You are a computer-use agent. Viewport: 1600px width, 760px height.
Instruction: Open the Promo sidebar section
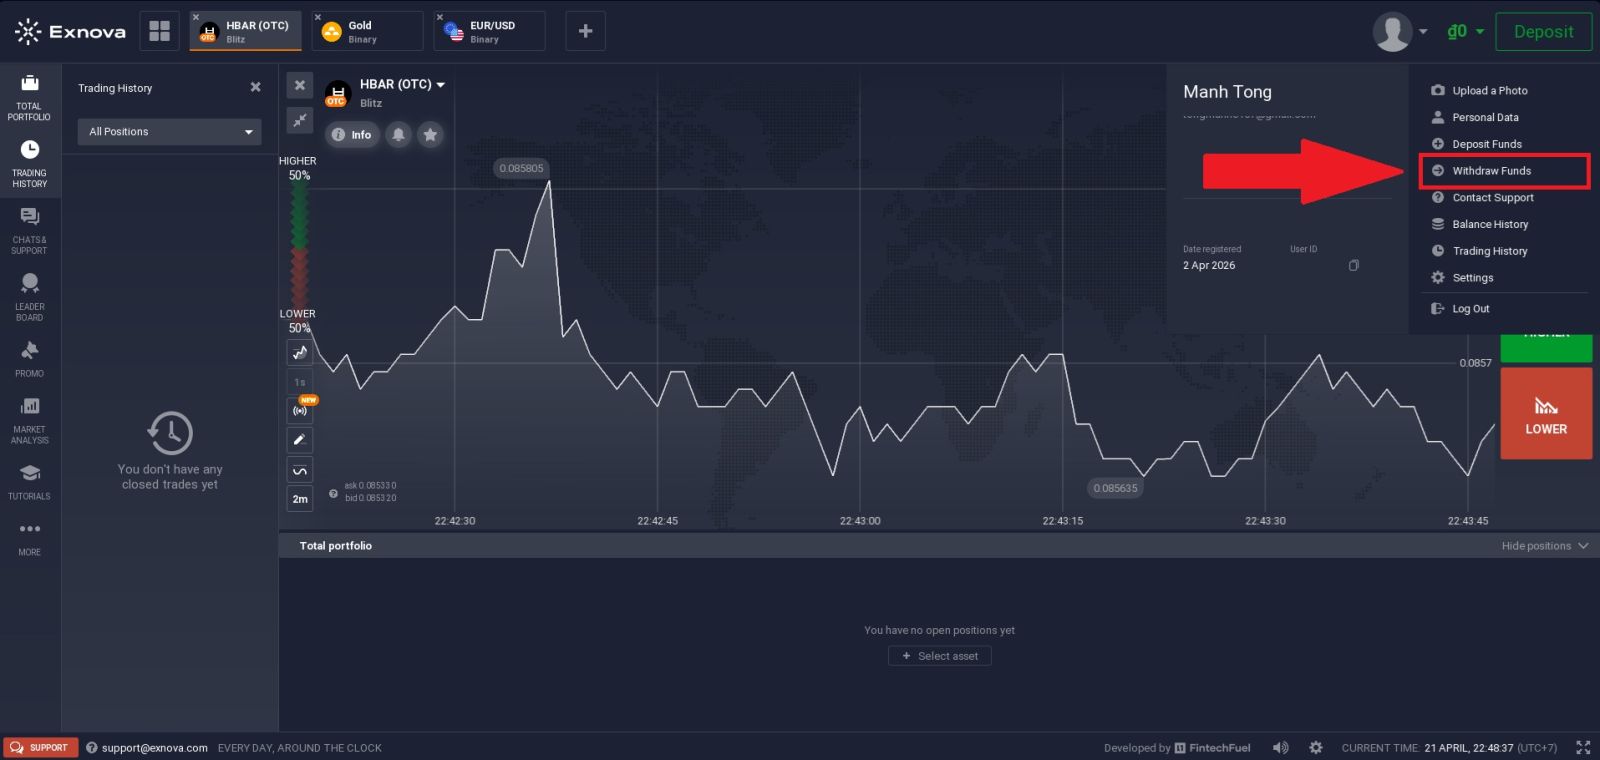(29, 359)
